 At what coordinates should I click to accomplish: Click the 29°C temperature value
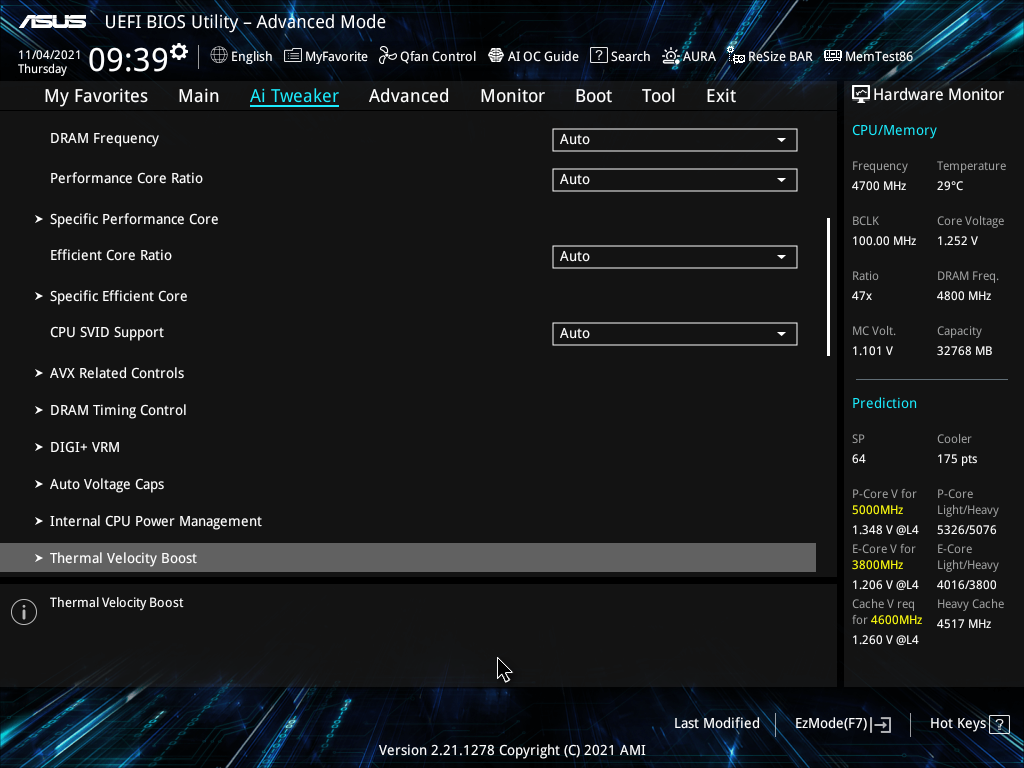[950, 186]
